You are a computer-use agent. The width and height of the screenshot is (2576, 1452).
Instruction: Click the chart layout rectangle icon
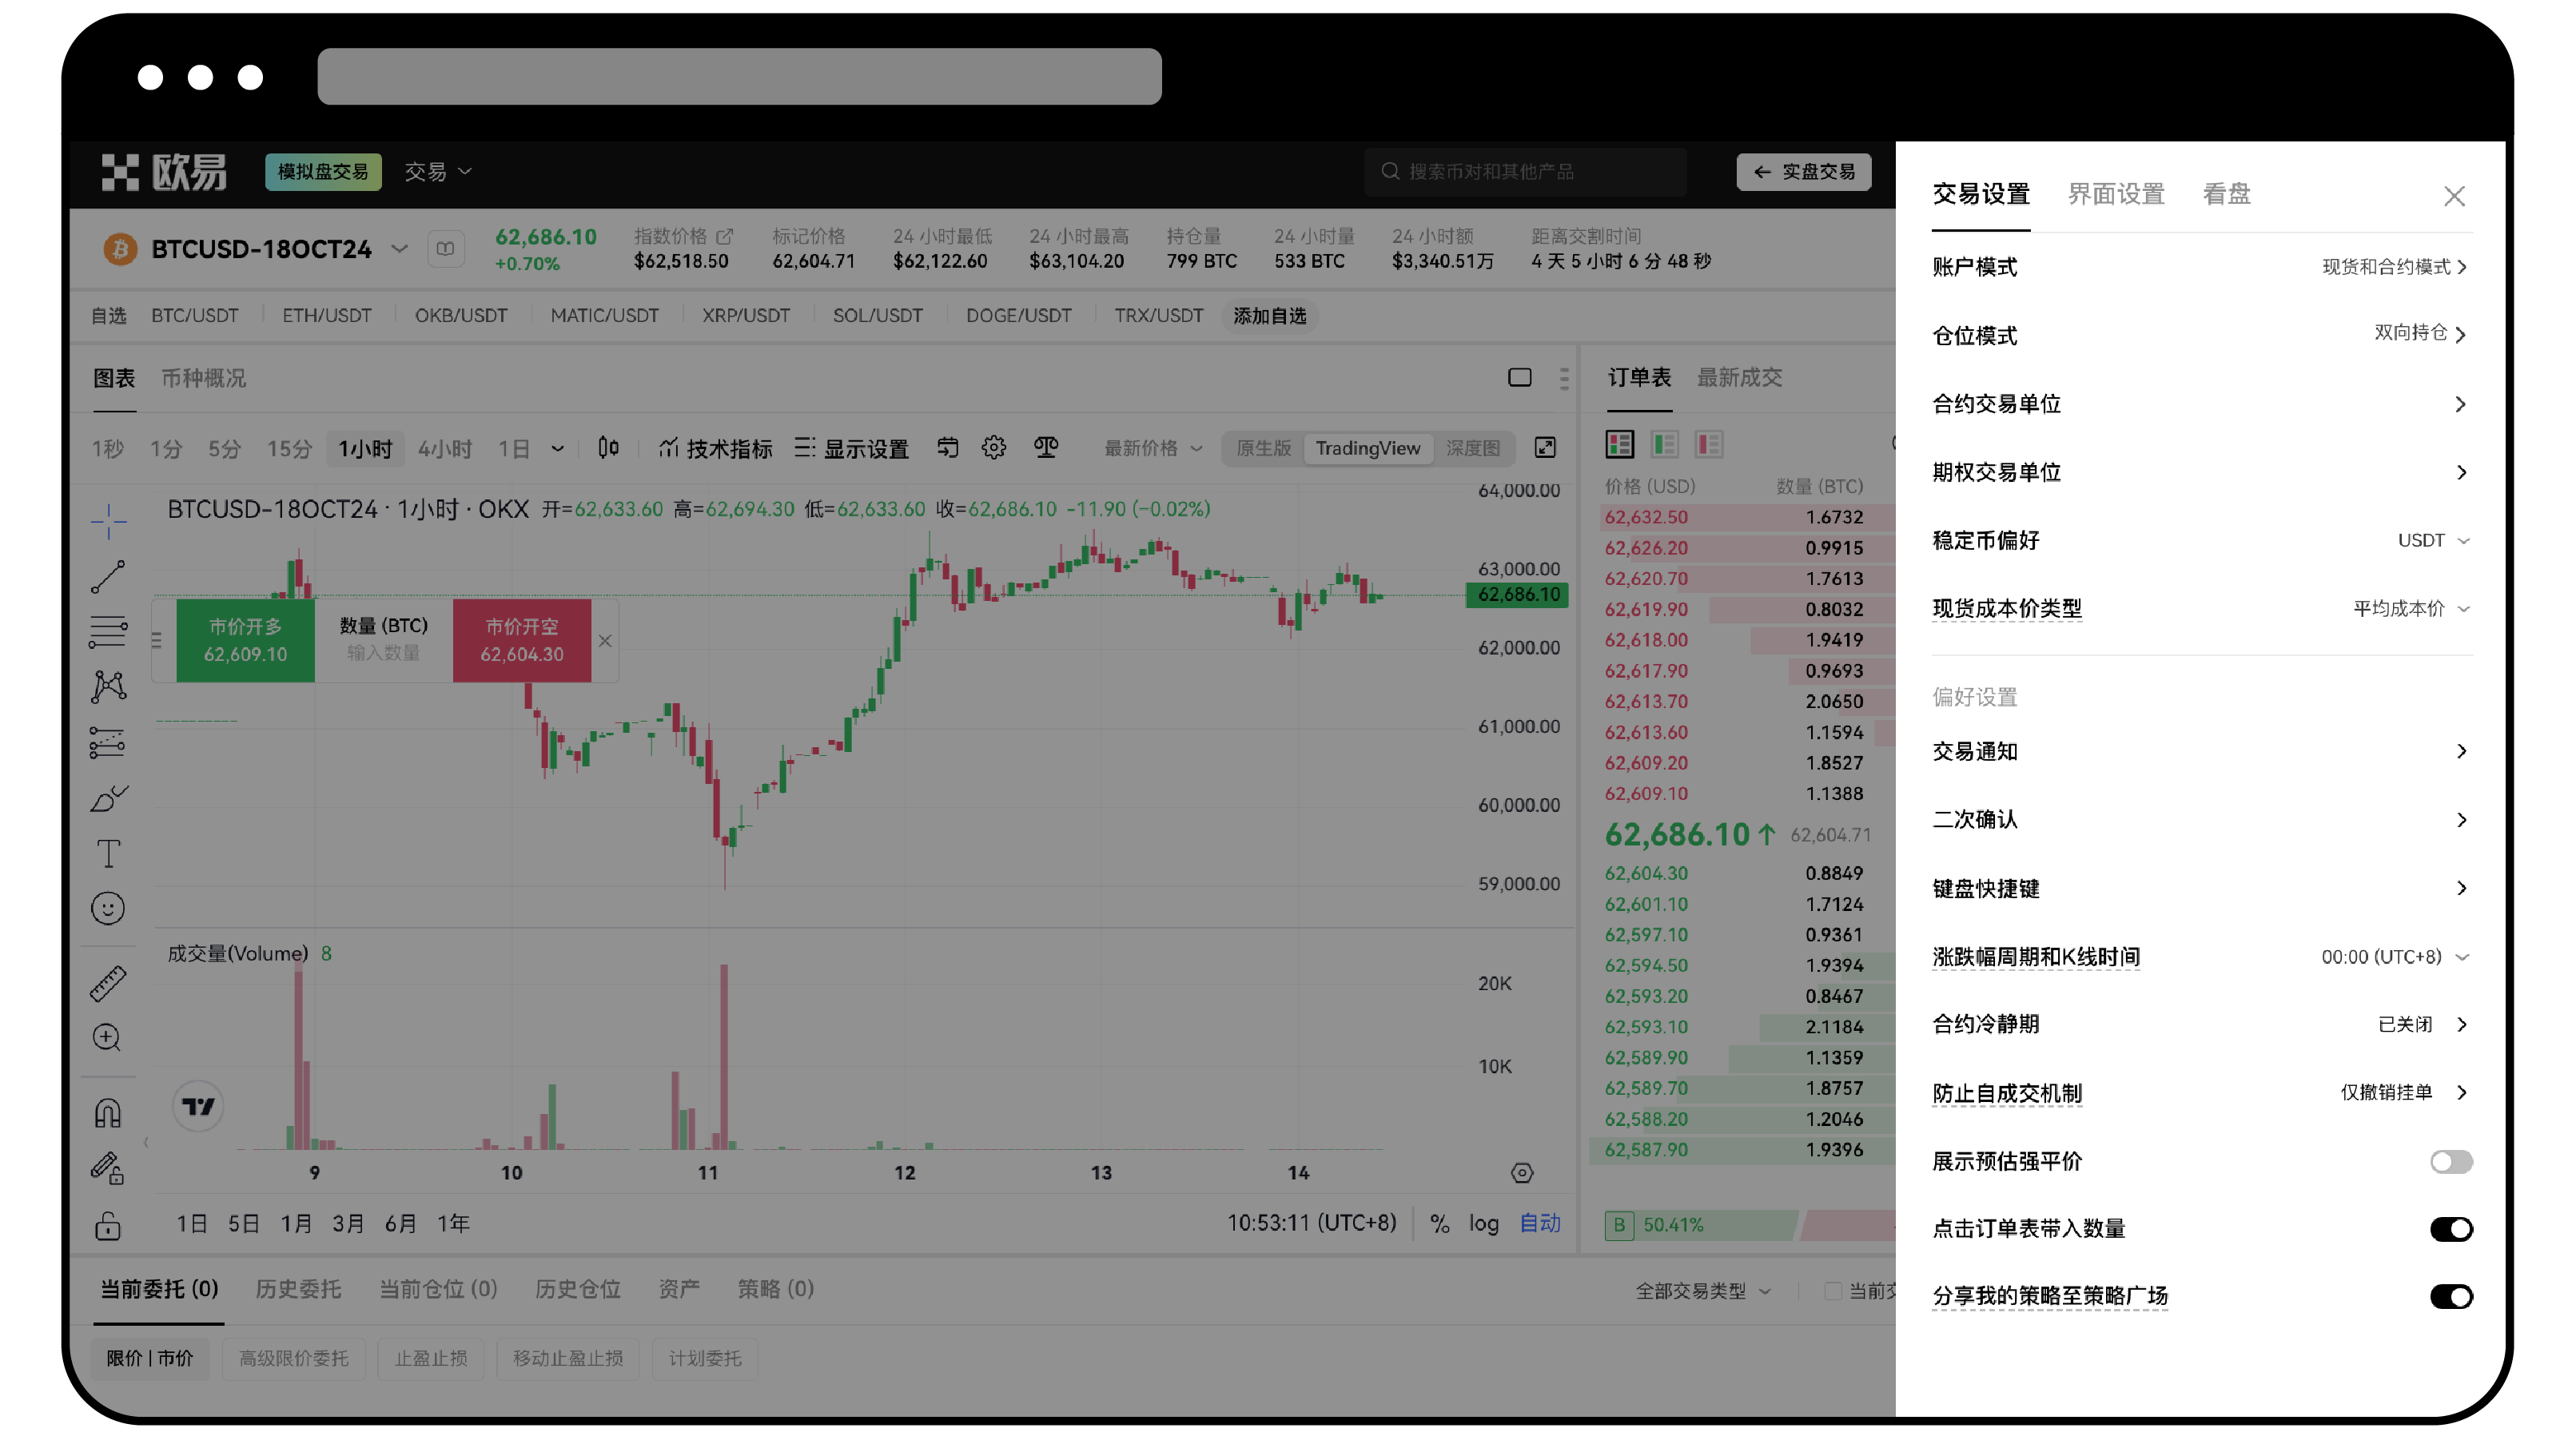pos(1519,378)
